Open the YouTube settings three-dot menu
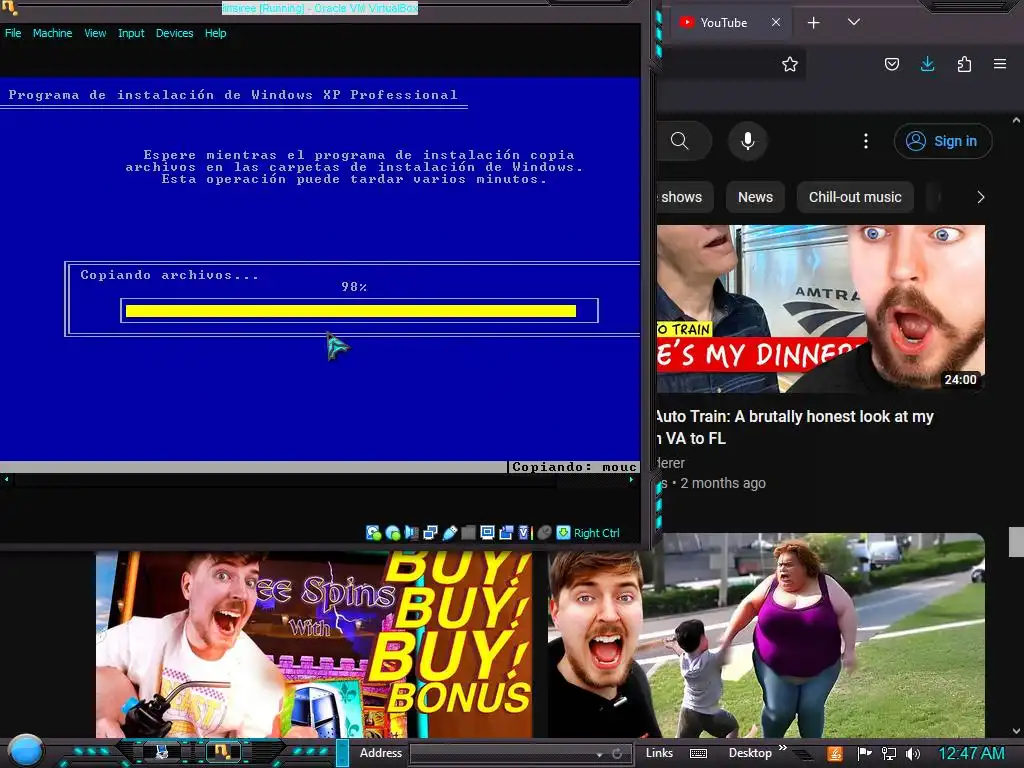The height and width of the screenshot is (768, 1024). coord(866,141)
